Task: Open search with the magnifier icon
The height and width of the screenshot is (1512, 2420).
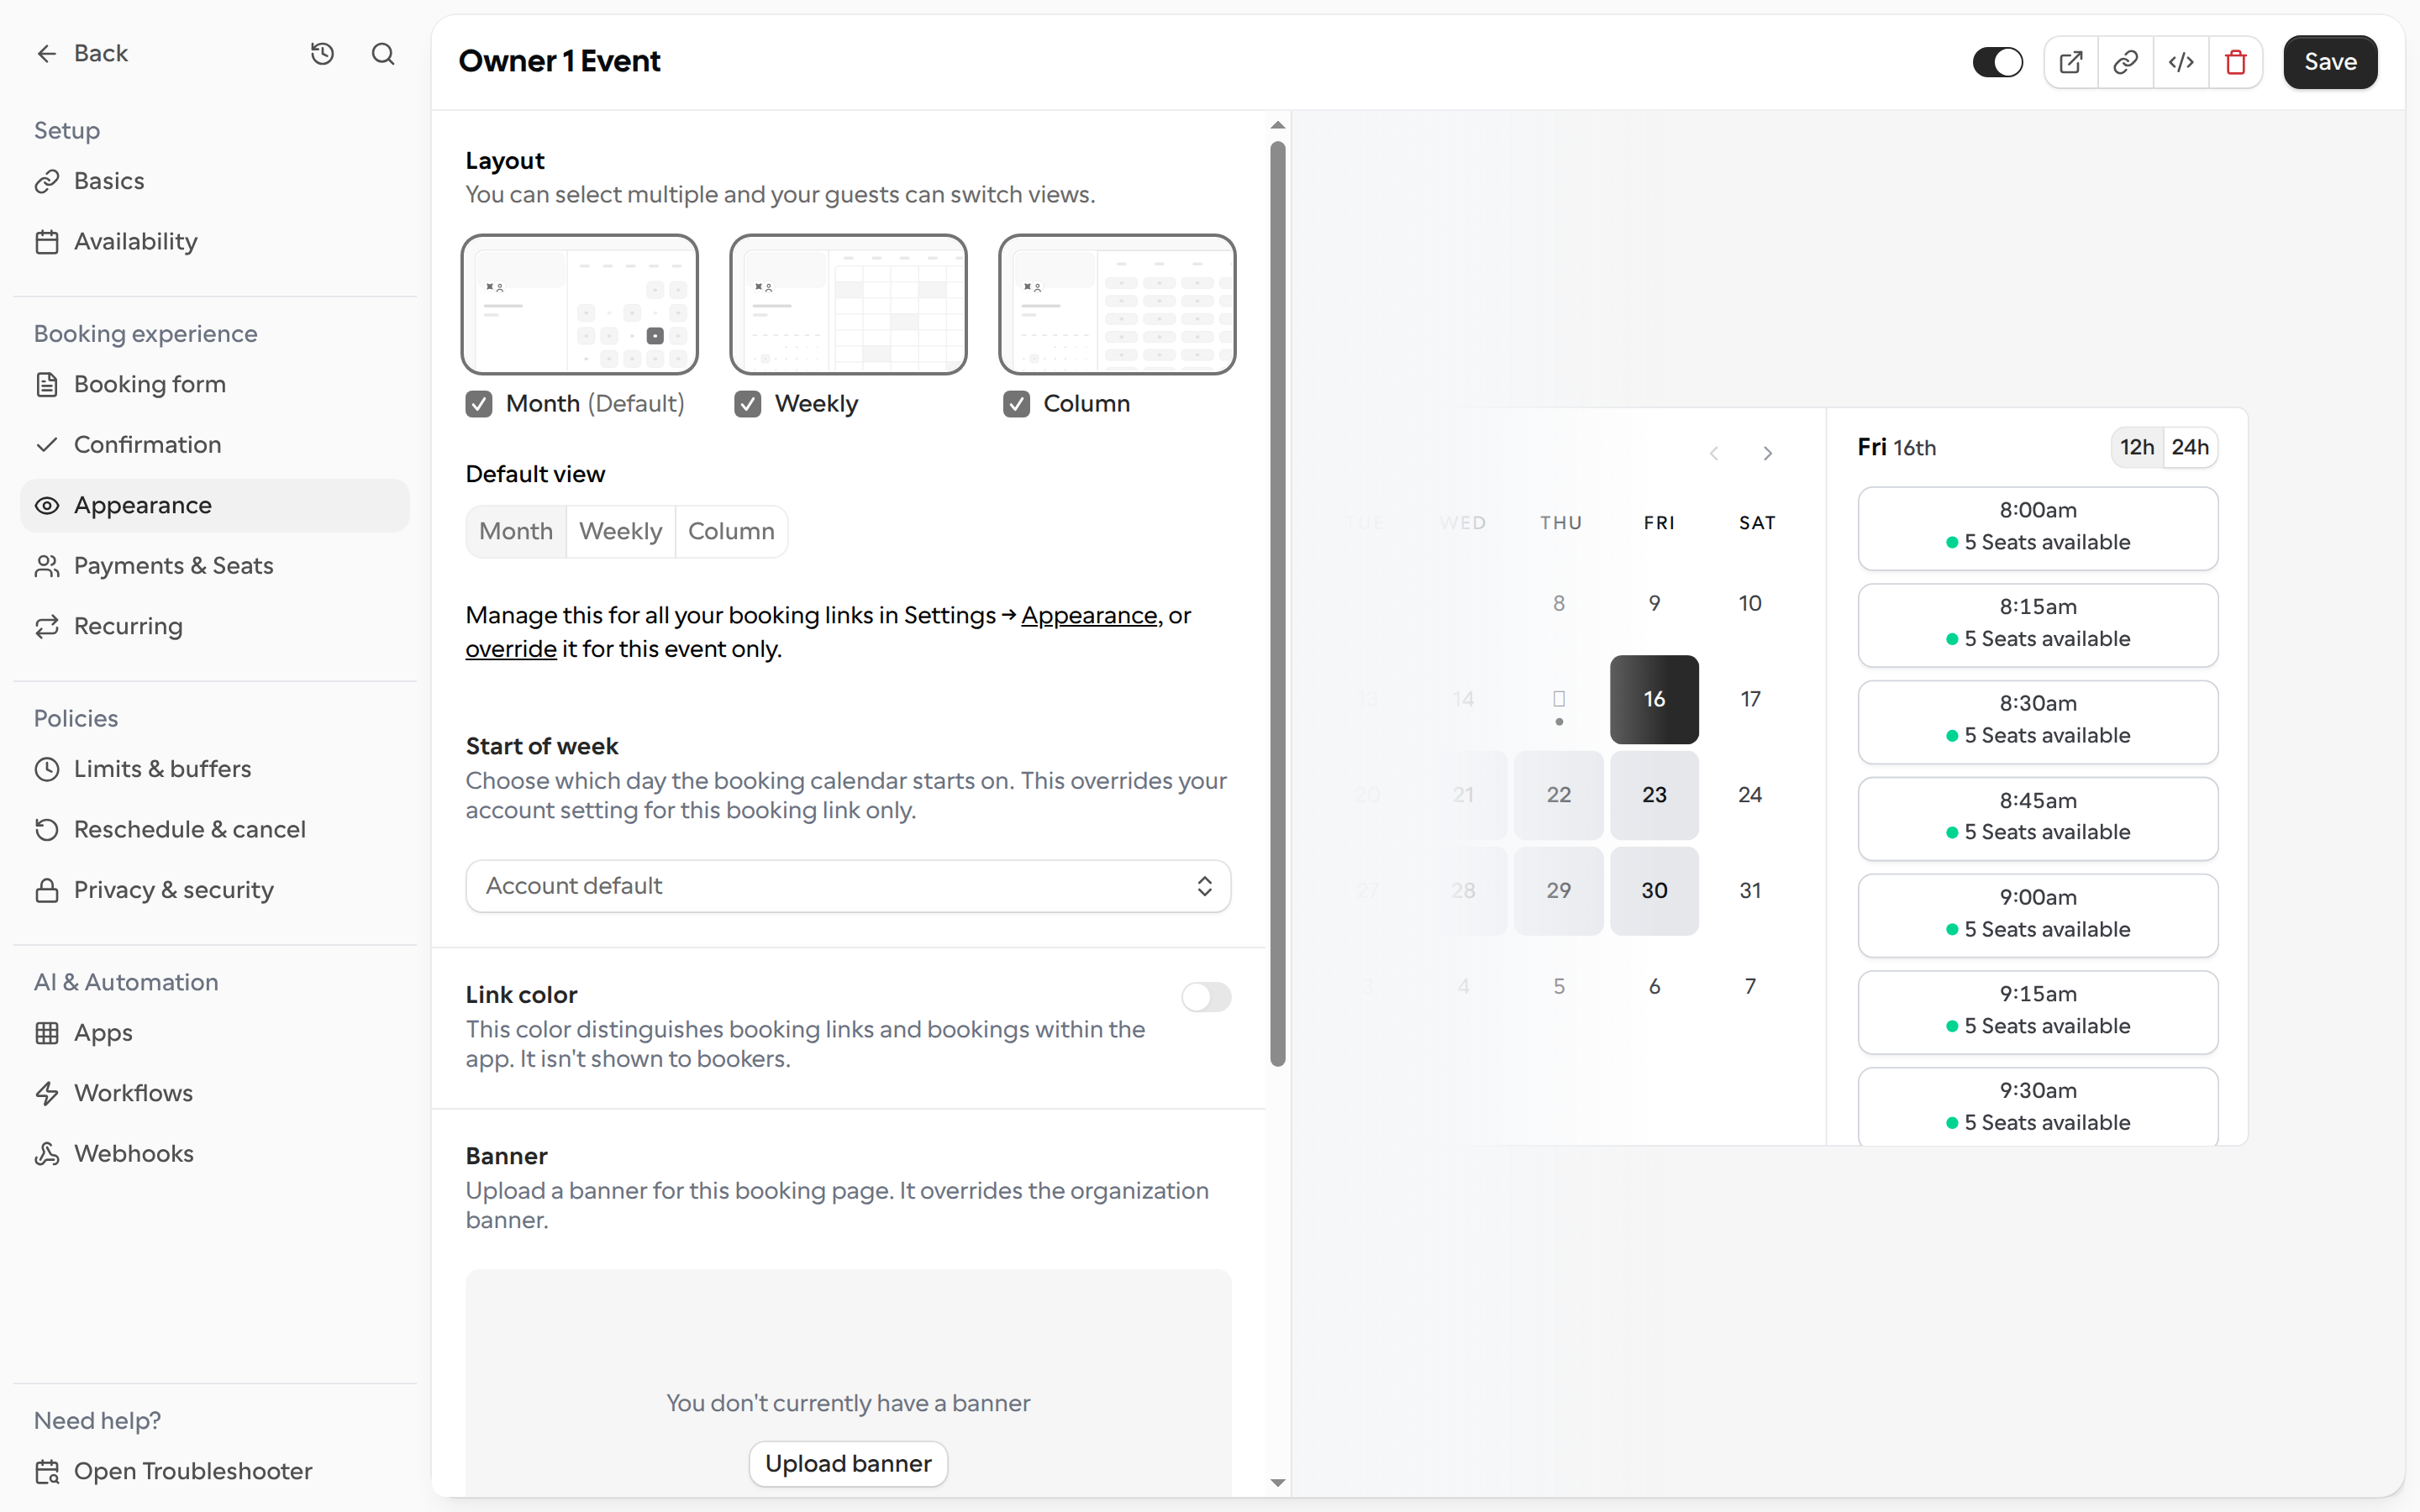Action: pyautogui.click(x=383, y=54)
